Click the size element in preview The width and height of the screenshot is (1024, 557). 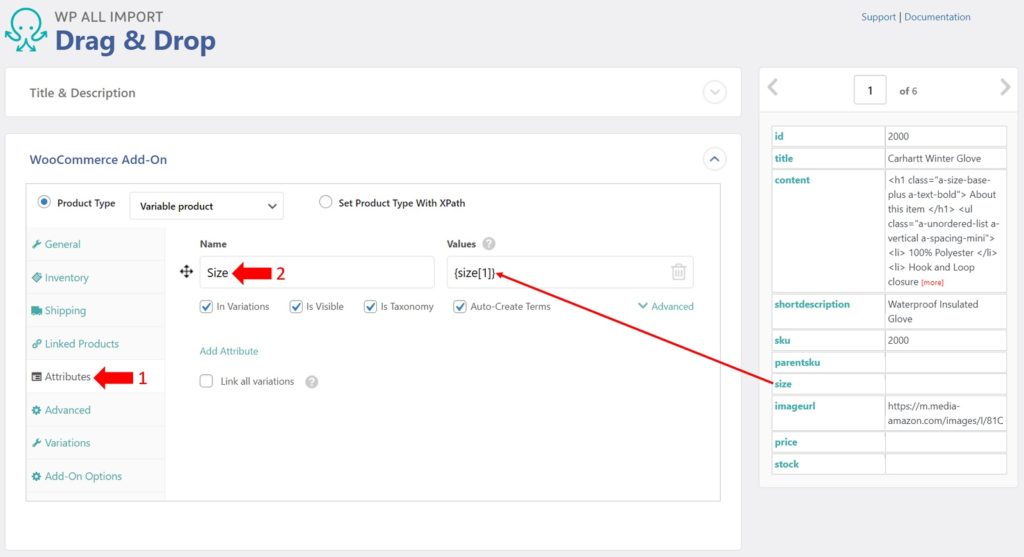coord(783,384)
